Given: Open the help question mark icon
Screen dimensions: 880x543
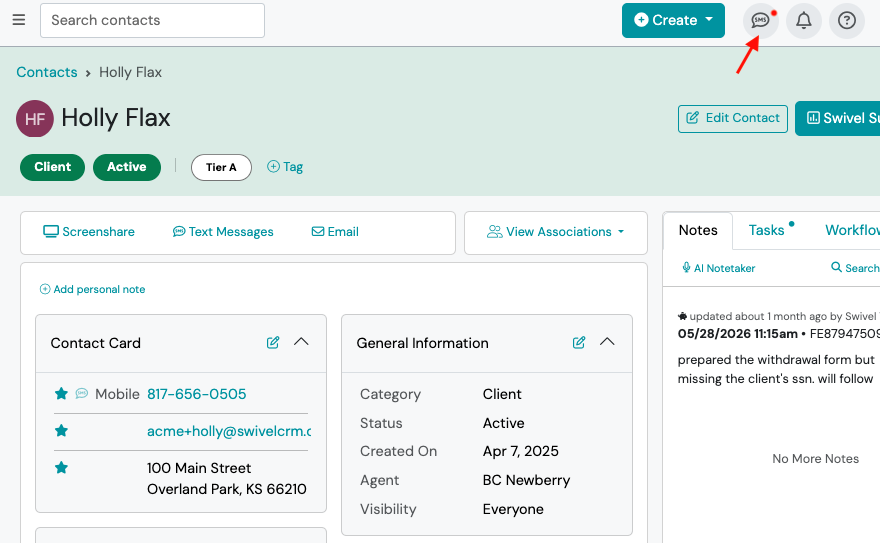Looking at the screenshot, I should pyautogui.click(x=846, y=21).
